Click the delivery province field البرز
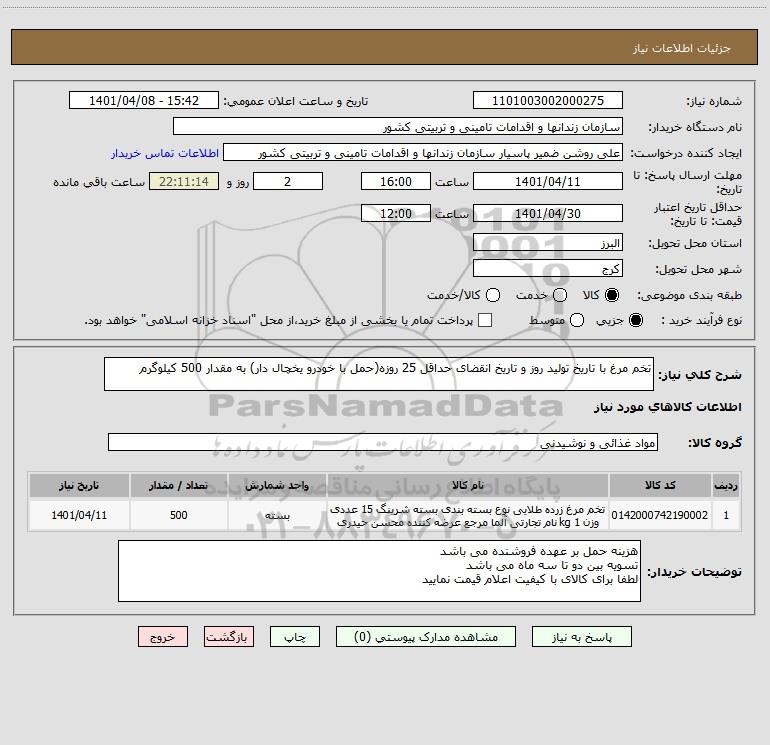Image resolution: width=770 pixels, height=745 pixels. (548, 243)
